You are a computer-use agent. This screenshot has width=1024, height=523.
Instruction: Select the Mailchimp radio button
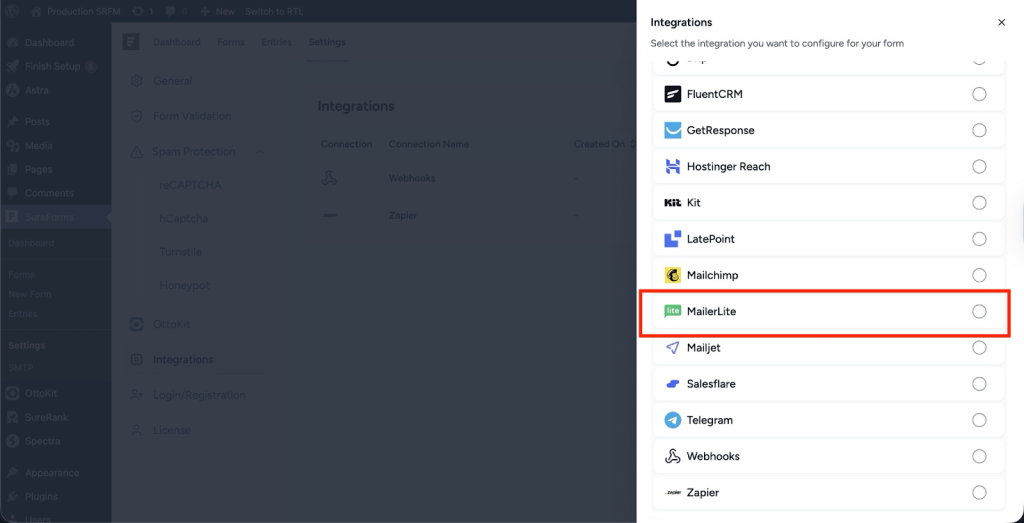(x=979, y=276)
